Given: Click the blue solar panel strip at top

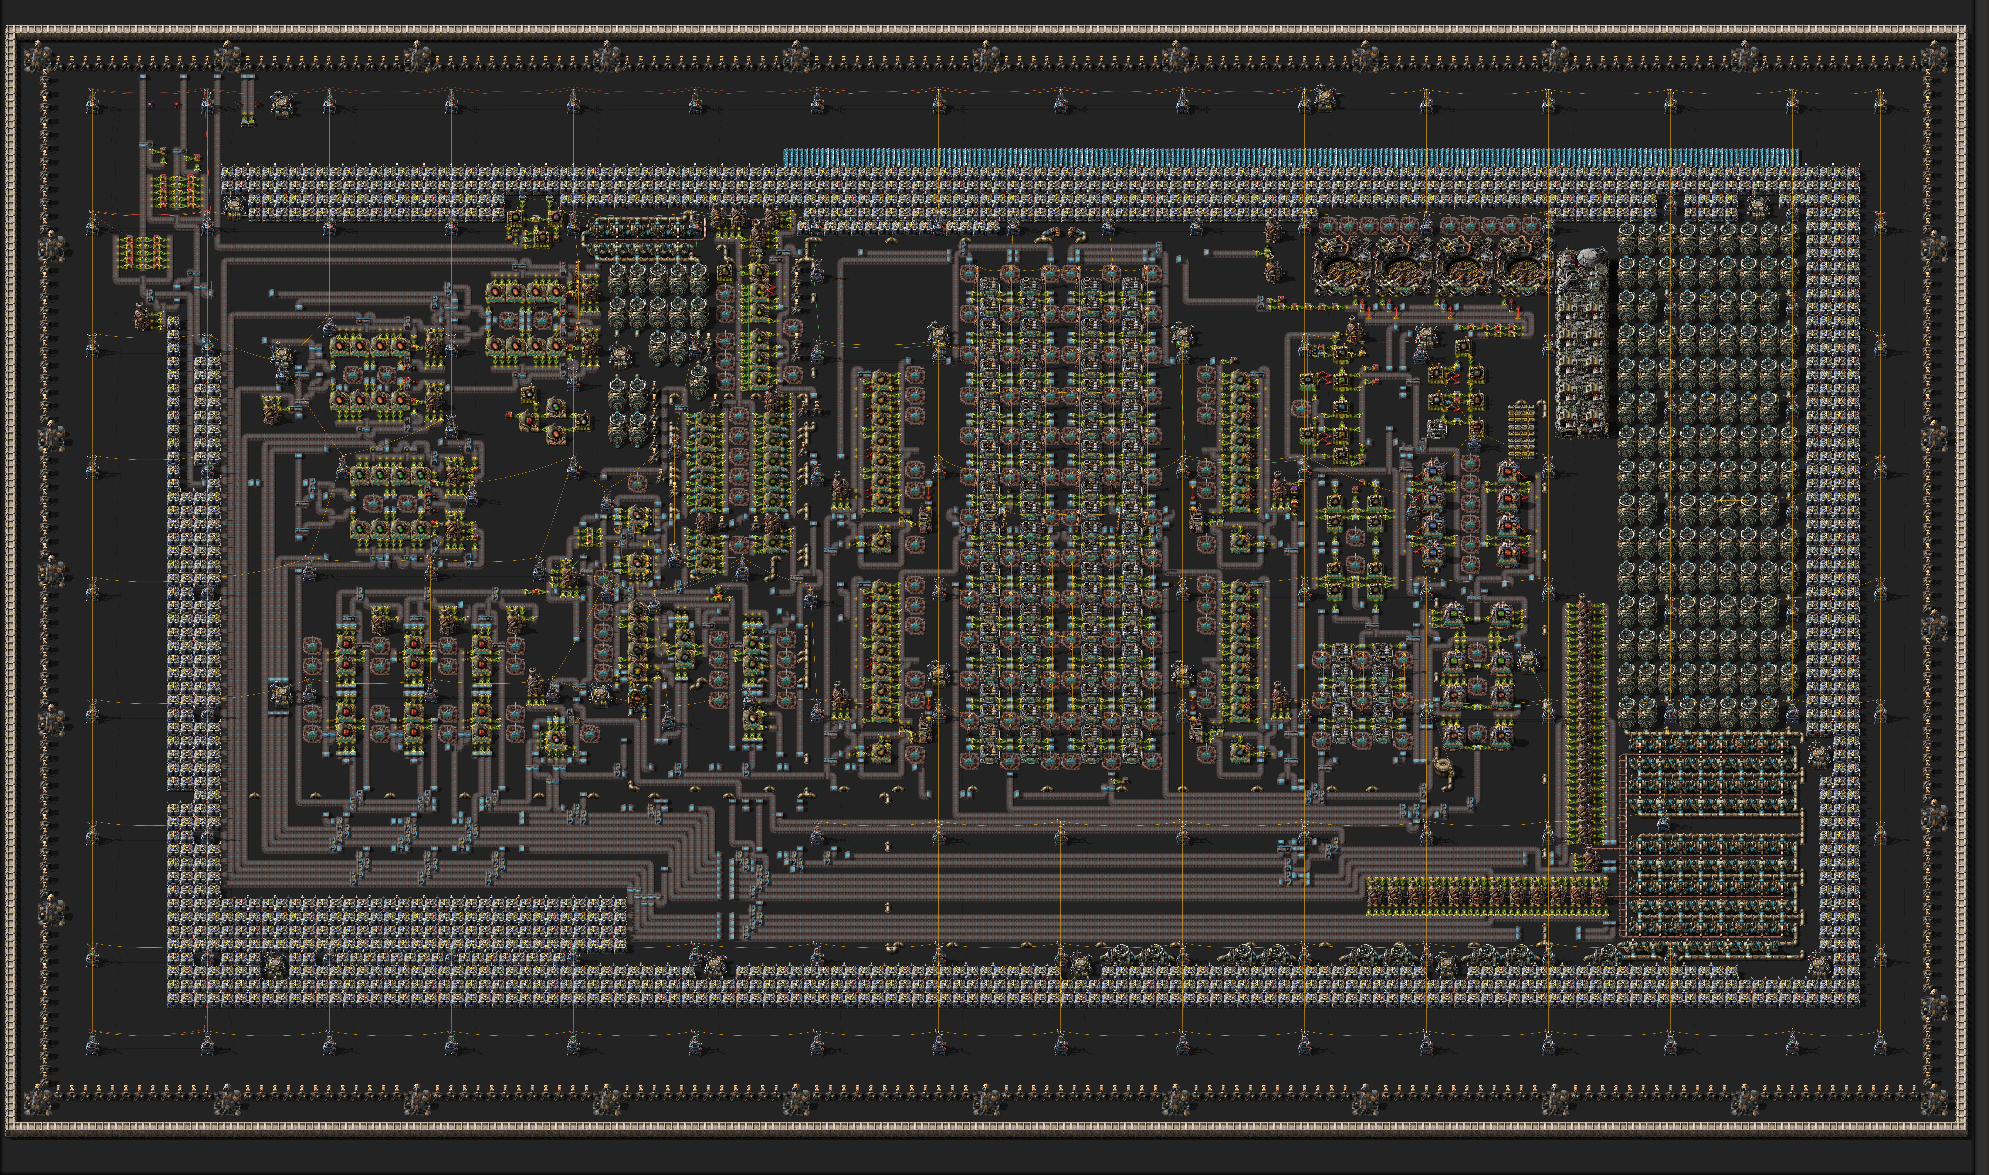Looking at the screenshot, I should (1290, 157).
